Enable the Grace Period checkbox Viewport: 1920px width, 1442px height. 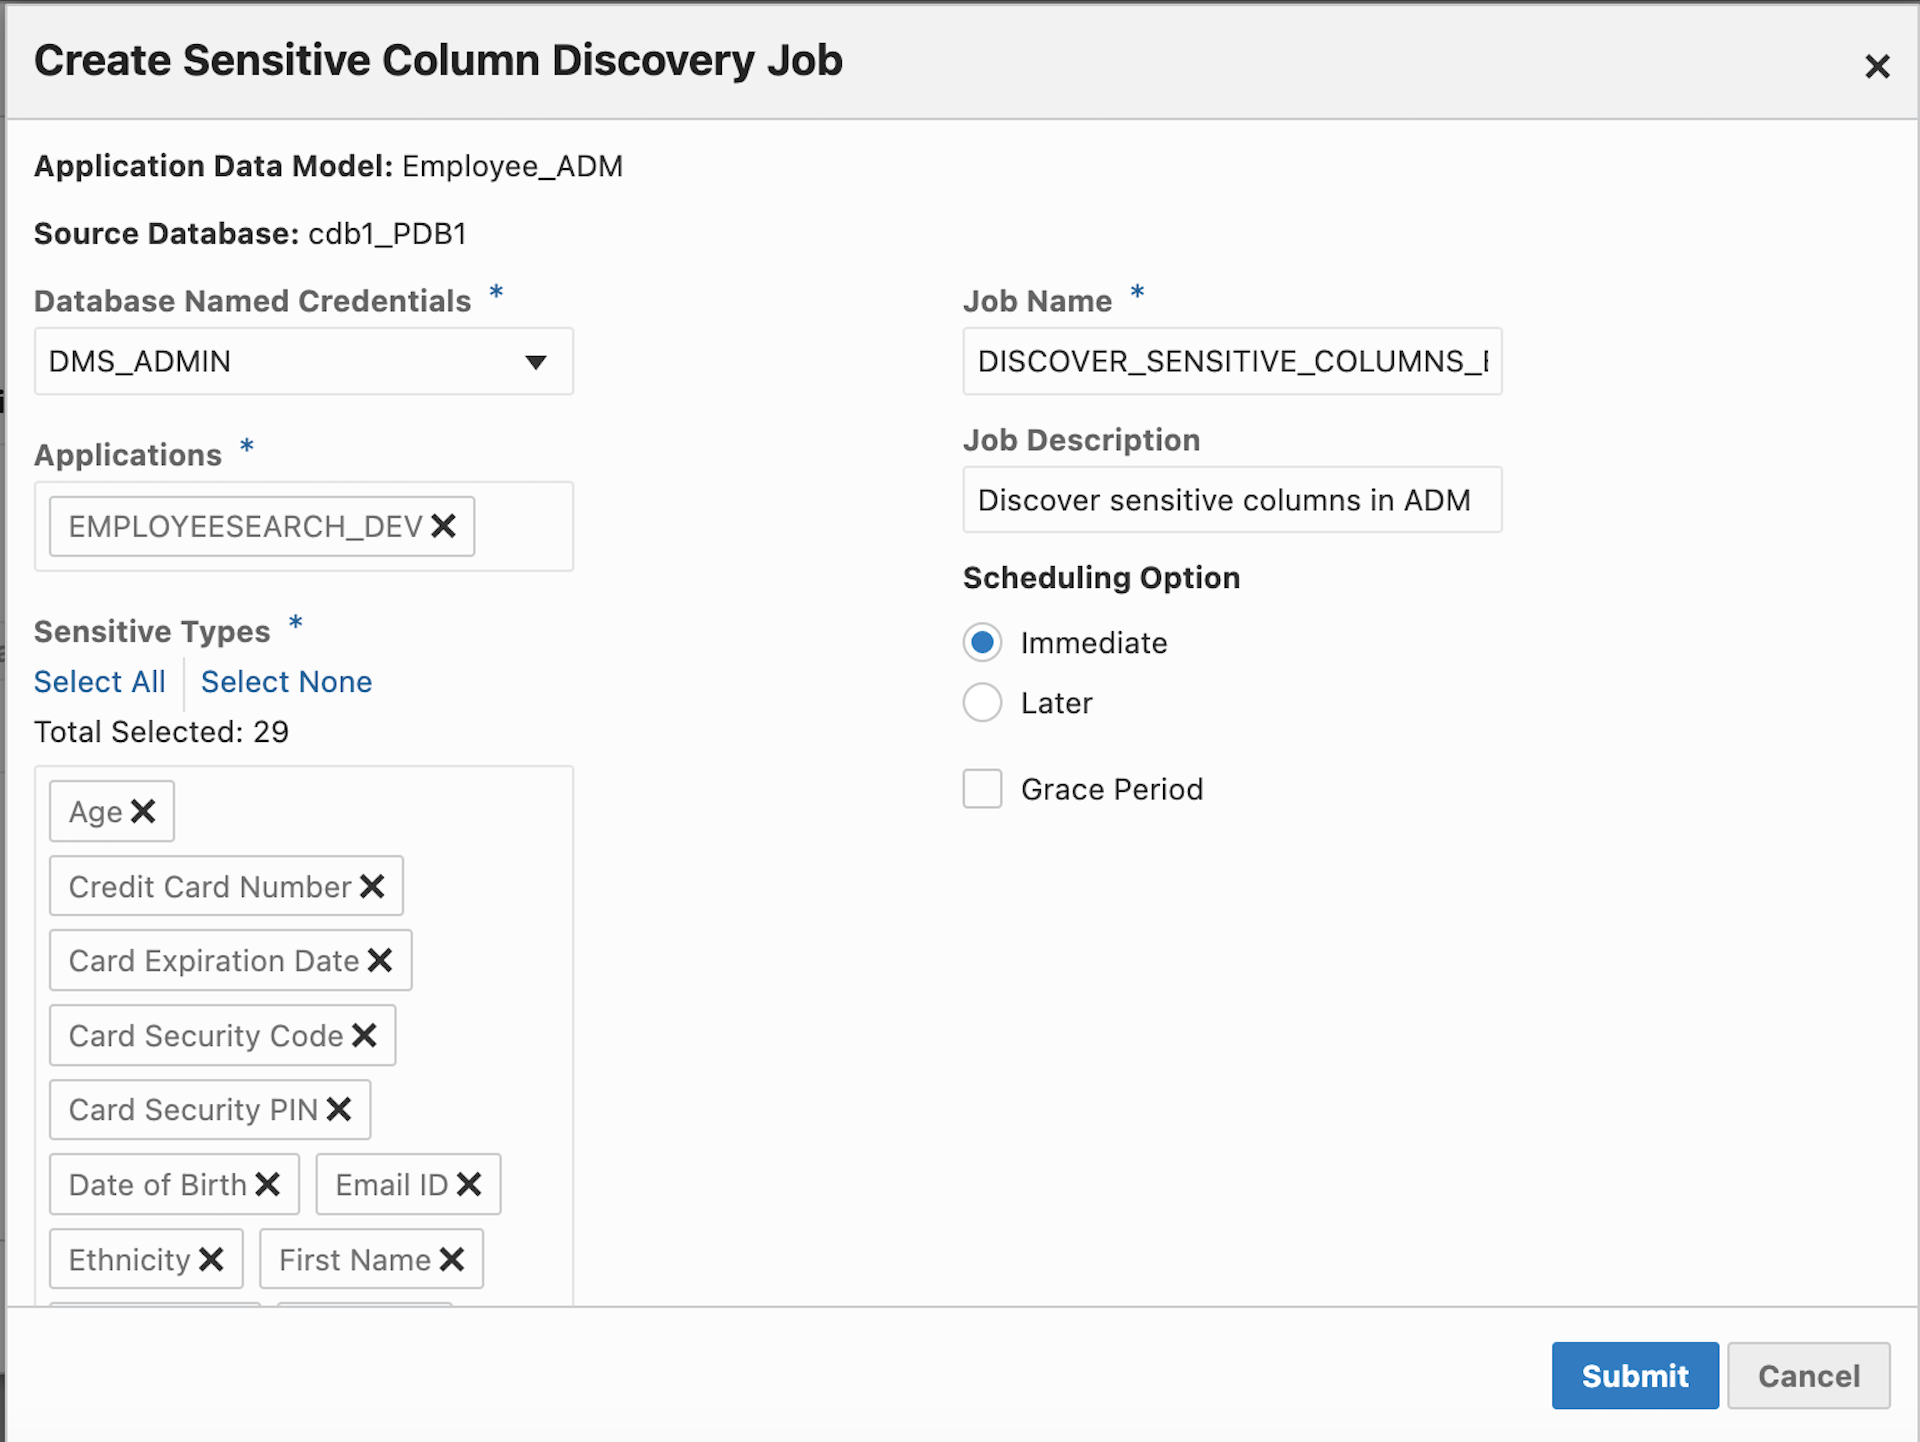(982, 788)
